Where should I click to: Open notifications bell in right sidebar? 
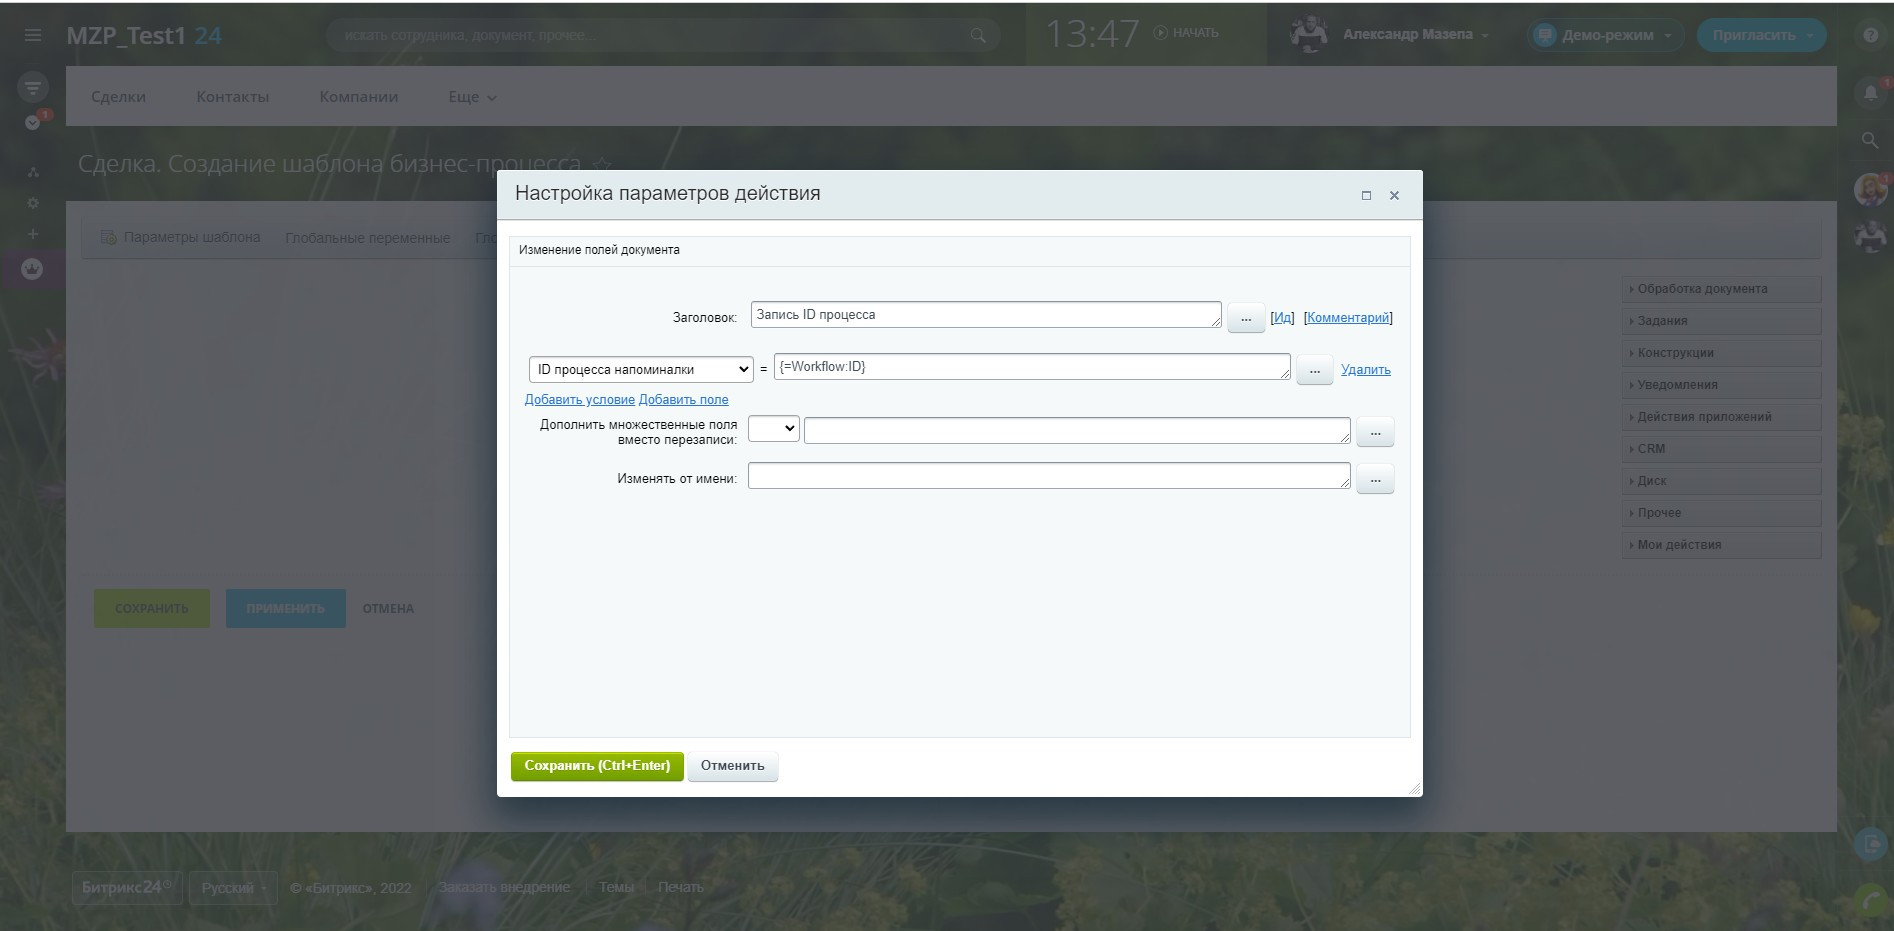tap(1870, 93)
